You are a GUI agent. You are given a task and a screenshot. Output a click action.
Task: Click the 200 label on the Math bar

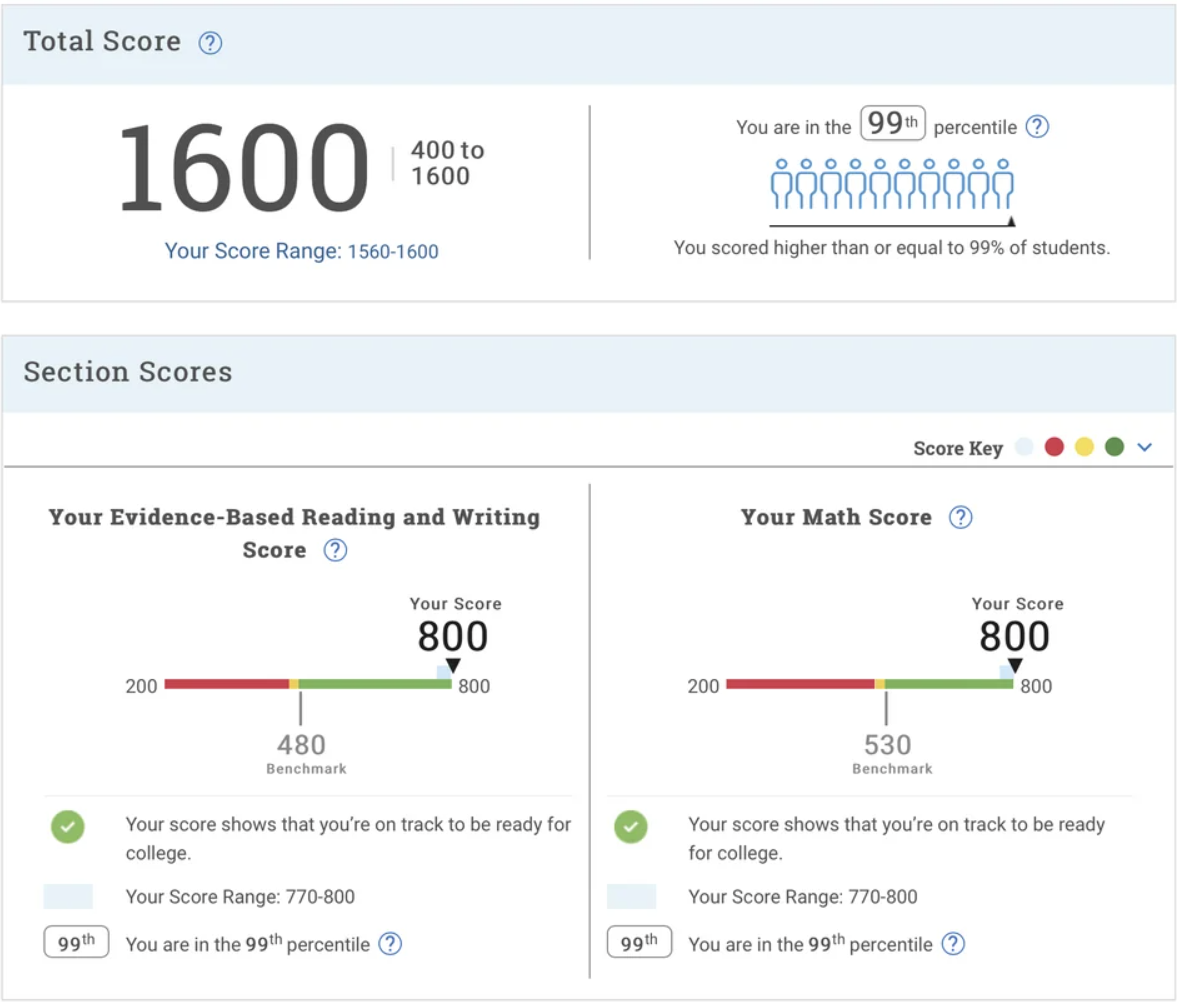click(703, 686)
